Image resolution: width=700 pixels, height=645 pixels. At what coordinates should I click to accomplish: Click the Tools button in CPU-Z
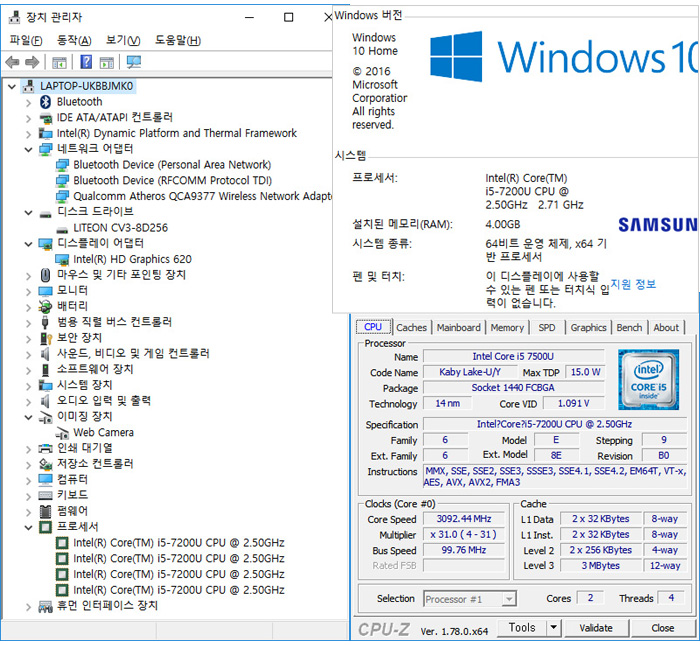(522, 628)
